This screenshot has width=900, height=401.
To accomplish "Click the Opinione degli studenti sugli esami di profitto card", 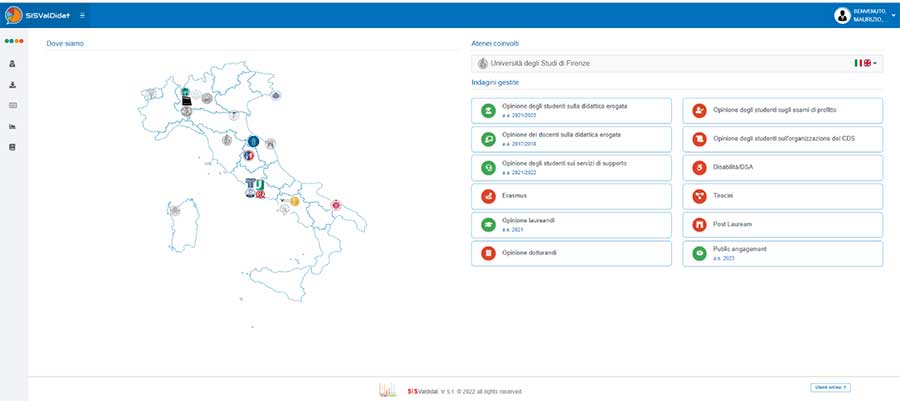I will click(x=783, y=110).
